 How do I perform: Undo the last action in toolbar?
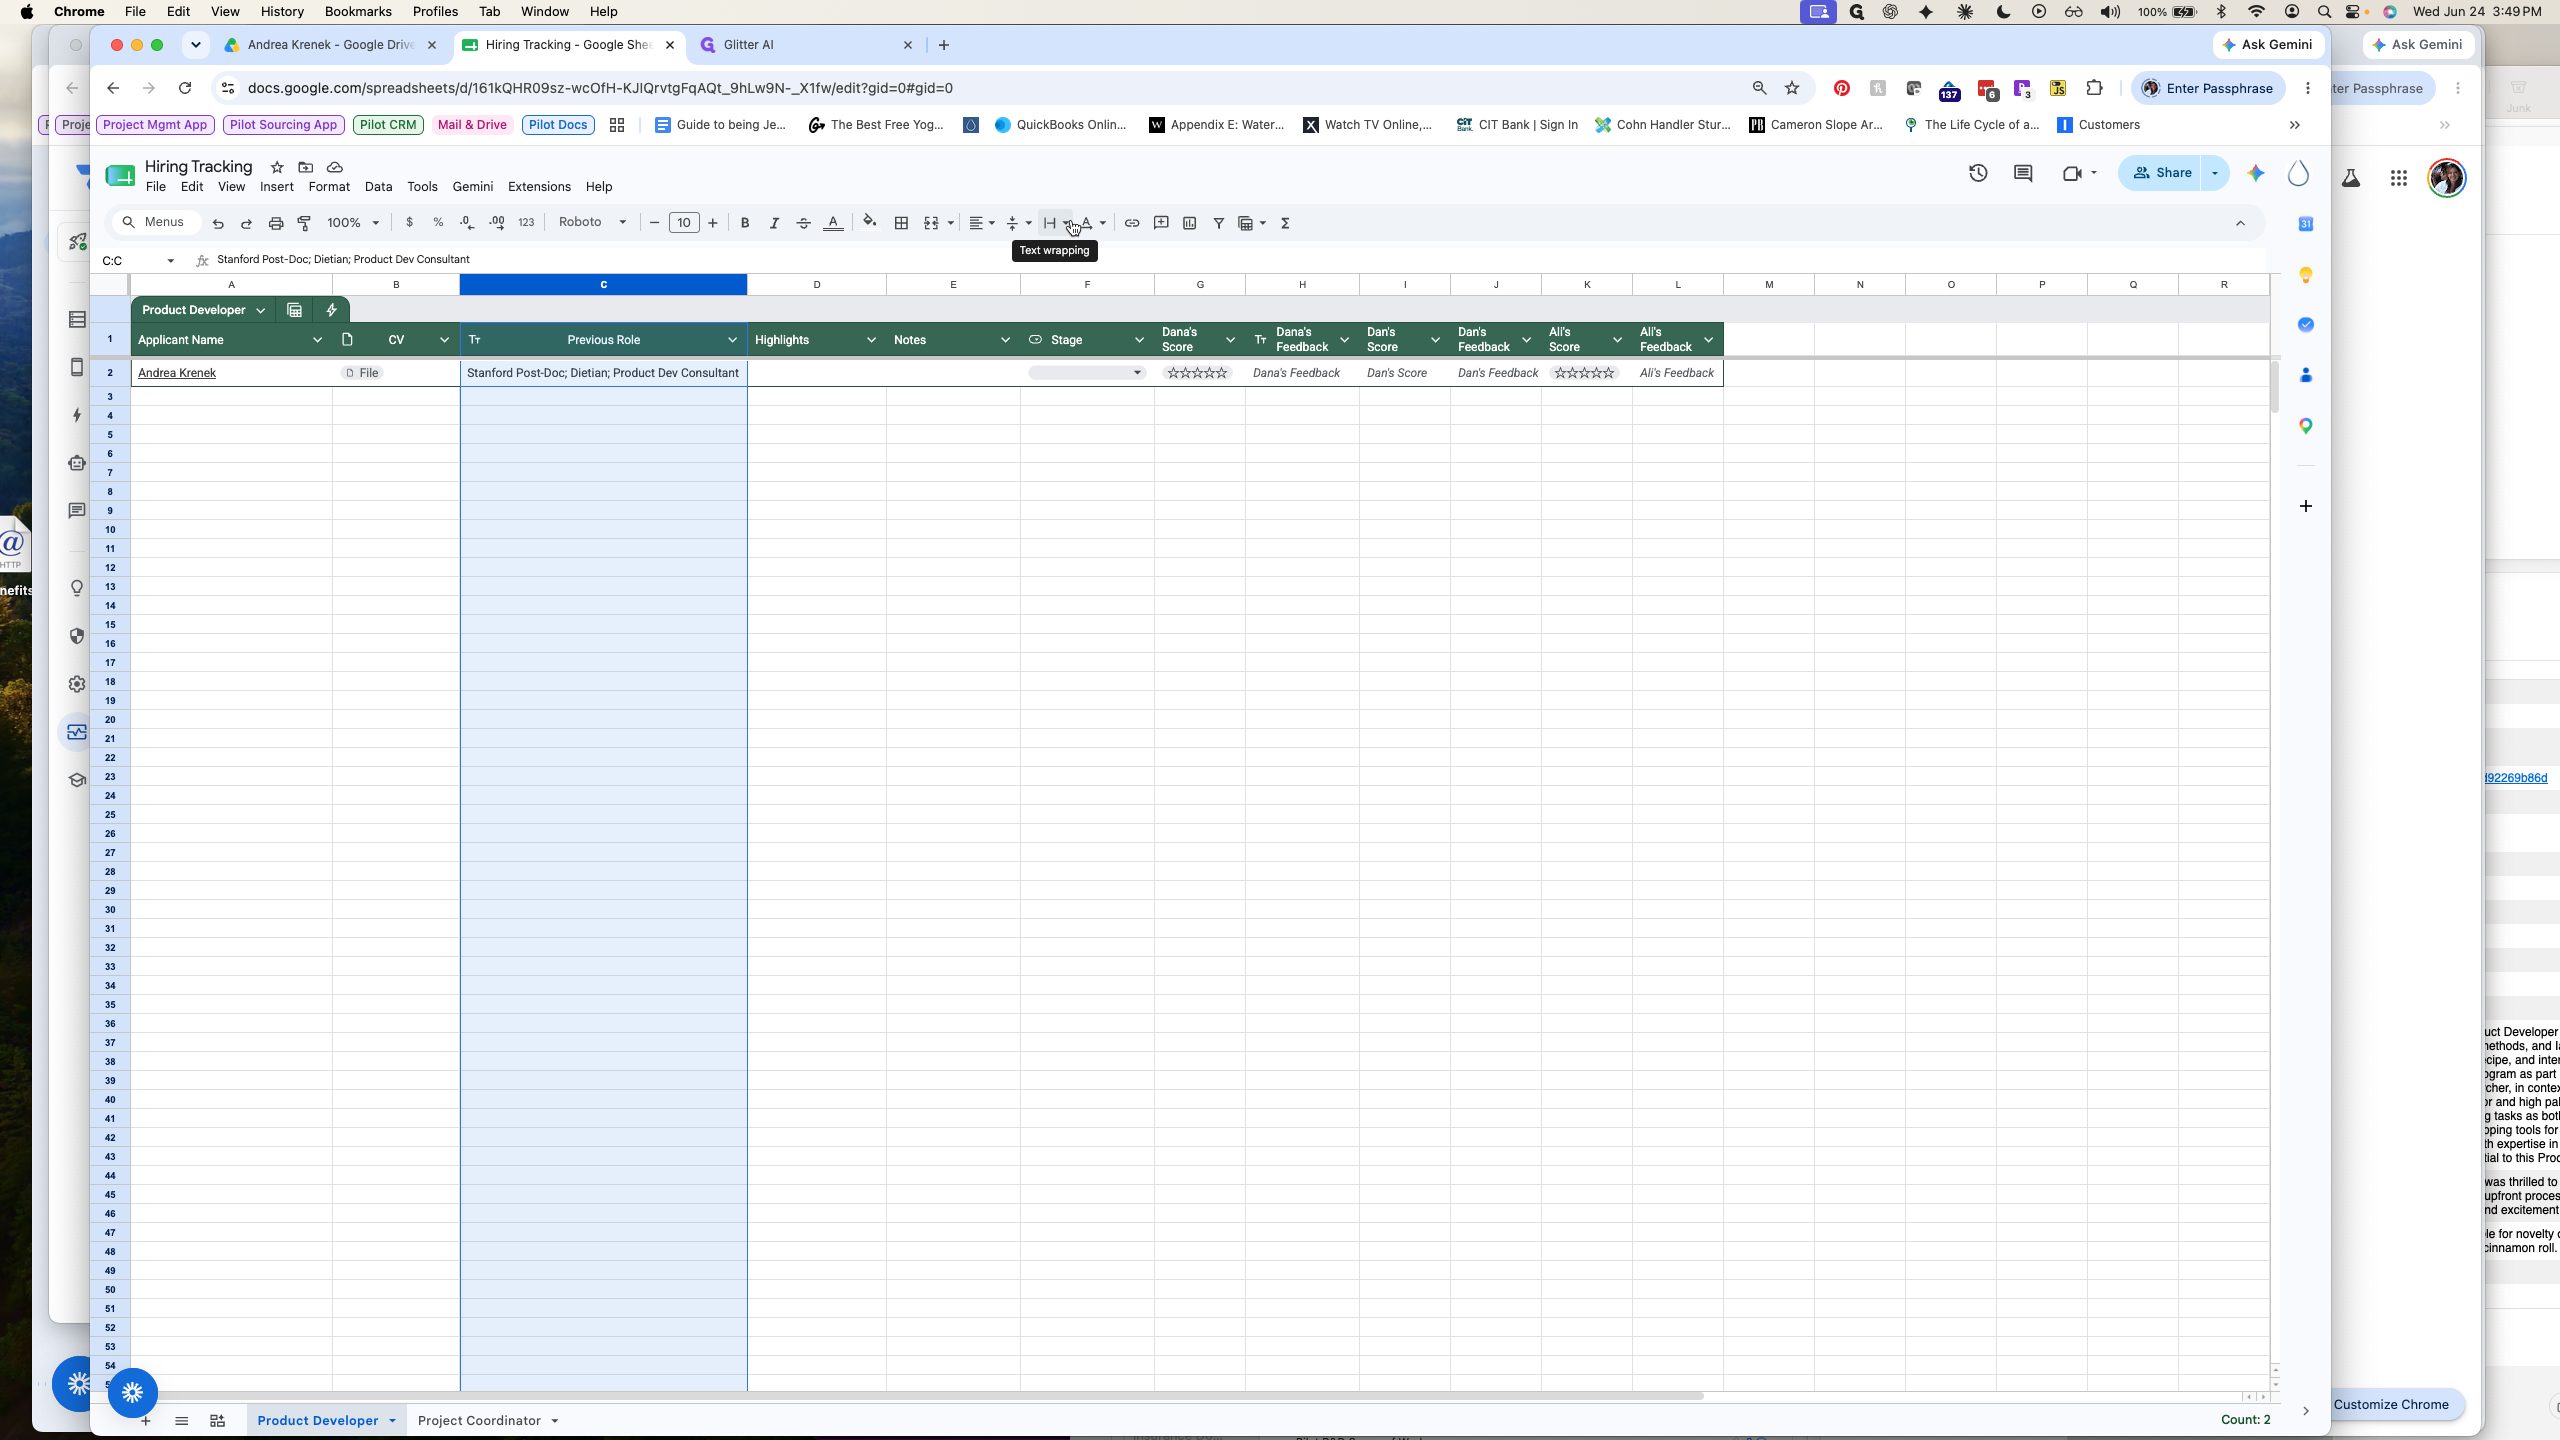(x=218, y=223)
